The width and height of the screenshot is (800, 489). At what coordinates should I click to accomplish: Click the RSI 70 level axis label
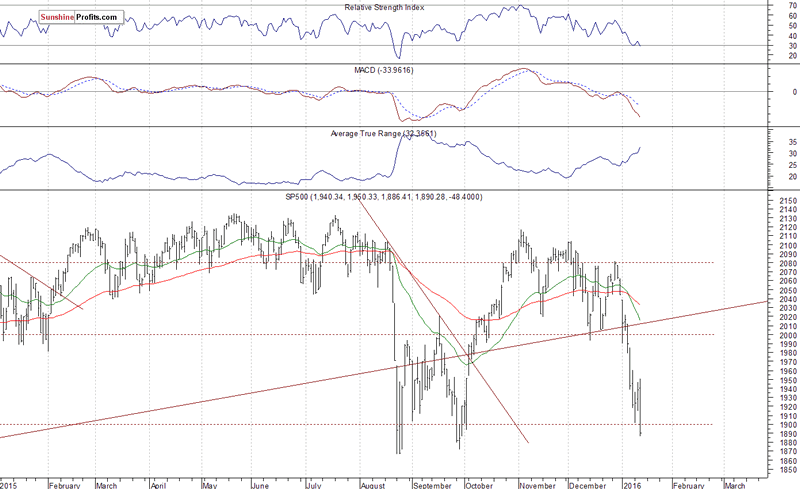click(x=792, y=6)
